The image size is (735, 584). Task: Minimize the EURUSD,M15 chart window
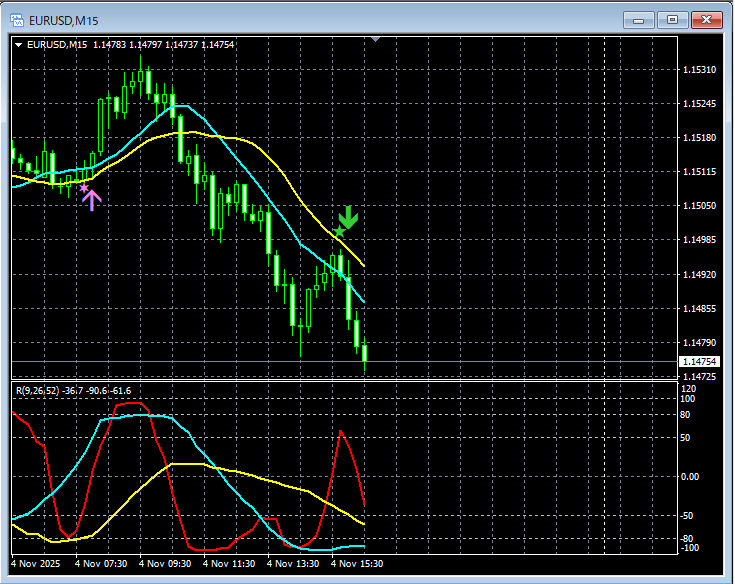point(638,20)
